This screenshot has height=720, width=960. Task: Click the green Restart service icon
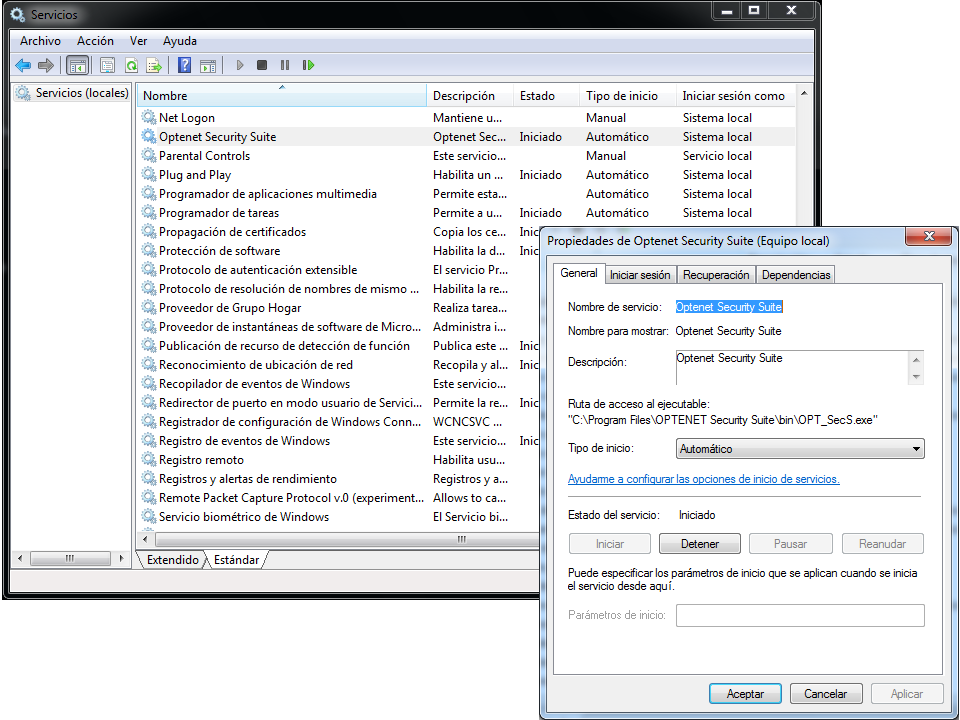(x=309, y=66)
